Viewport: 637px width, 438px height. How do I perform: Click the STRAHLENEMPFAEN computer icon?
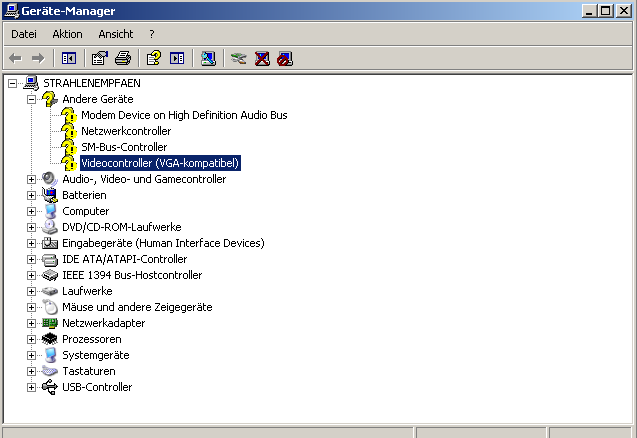coord(31,83)
